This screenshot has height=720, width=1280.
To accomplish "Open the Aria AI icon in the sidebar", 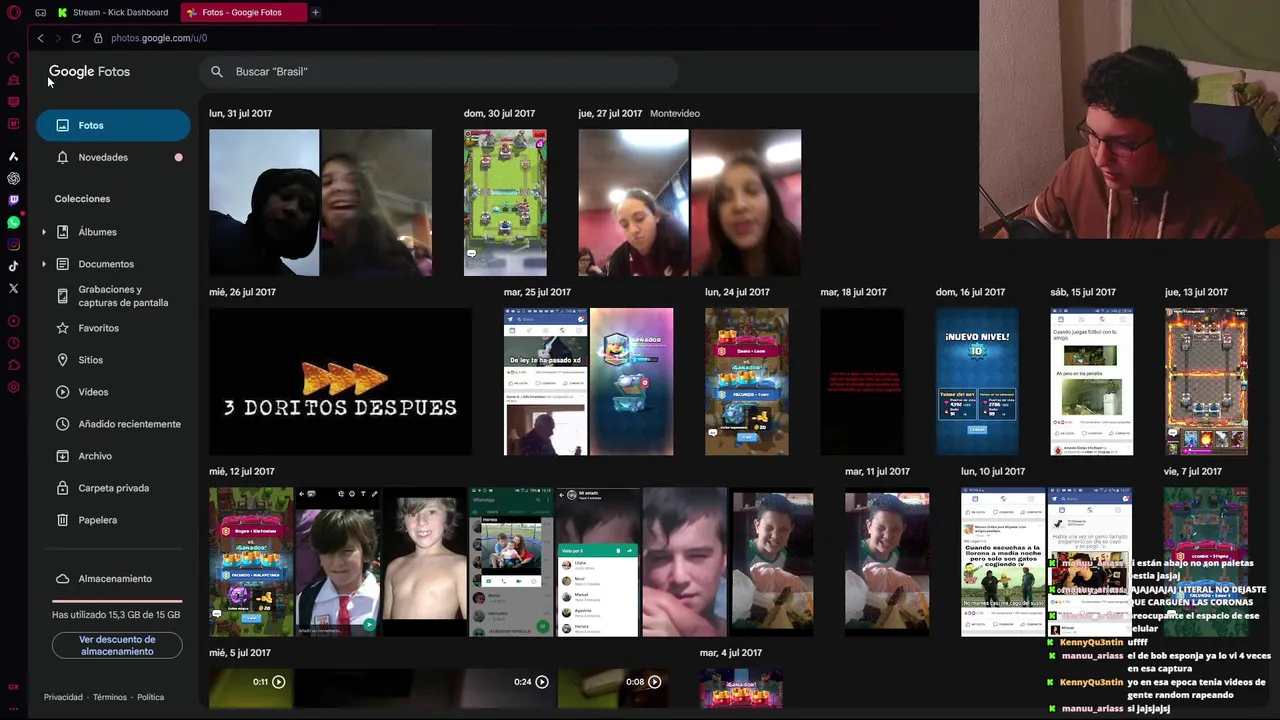I will tap(13, 157).
